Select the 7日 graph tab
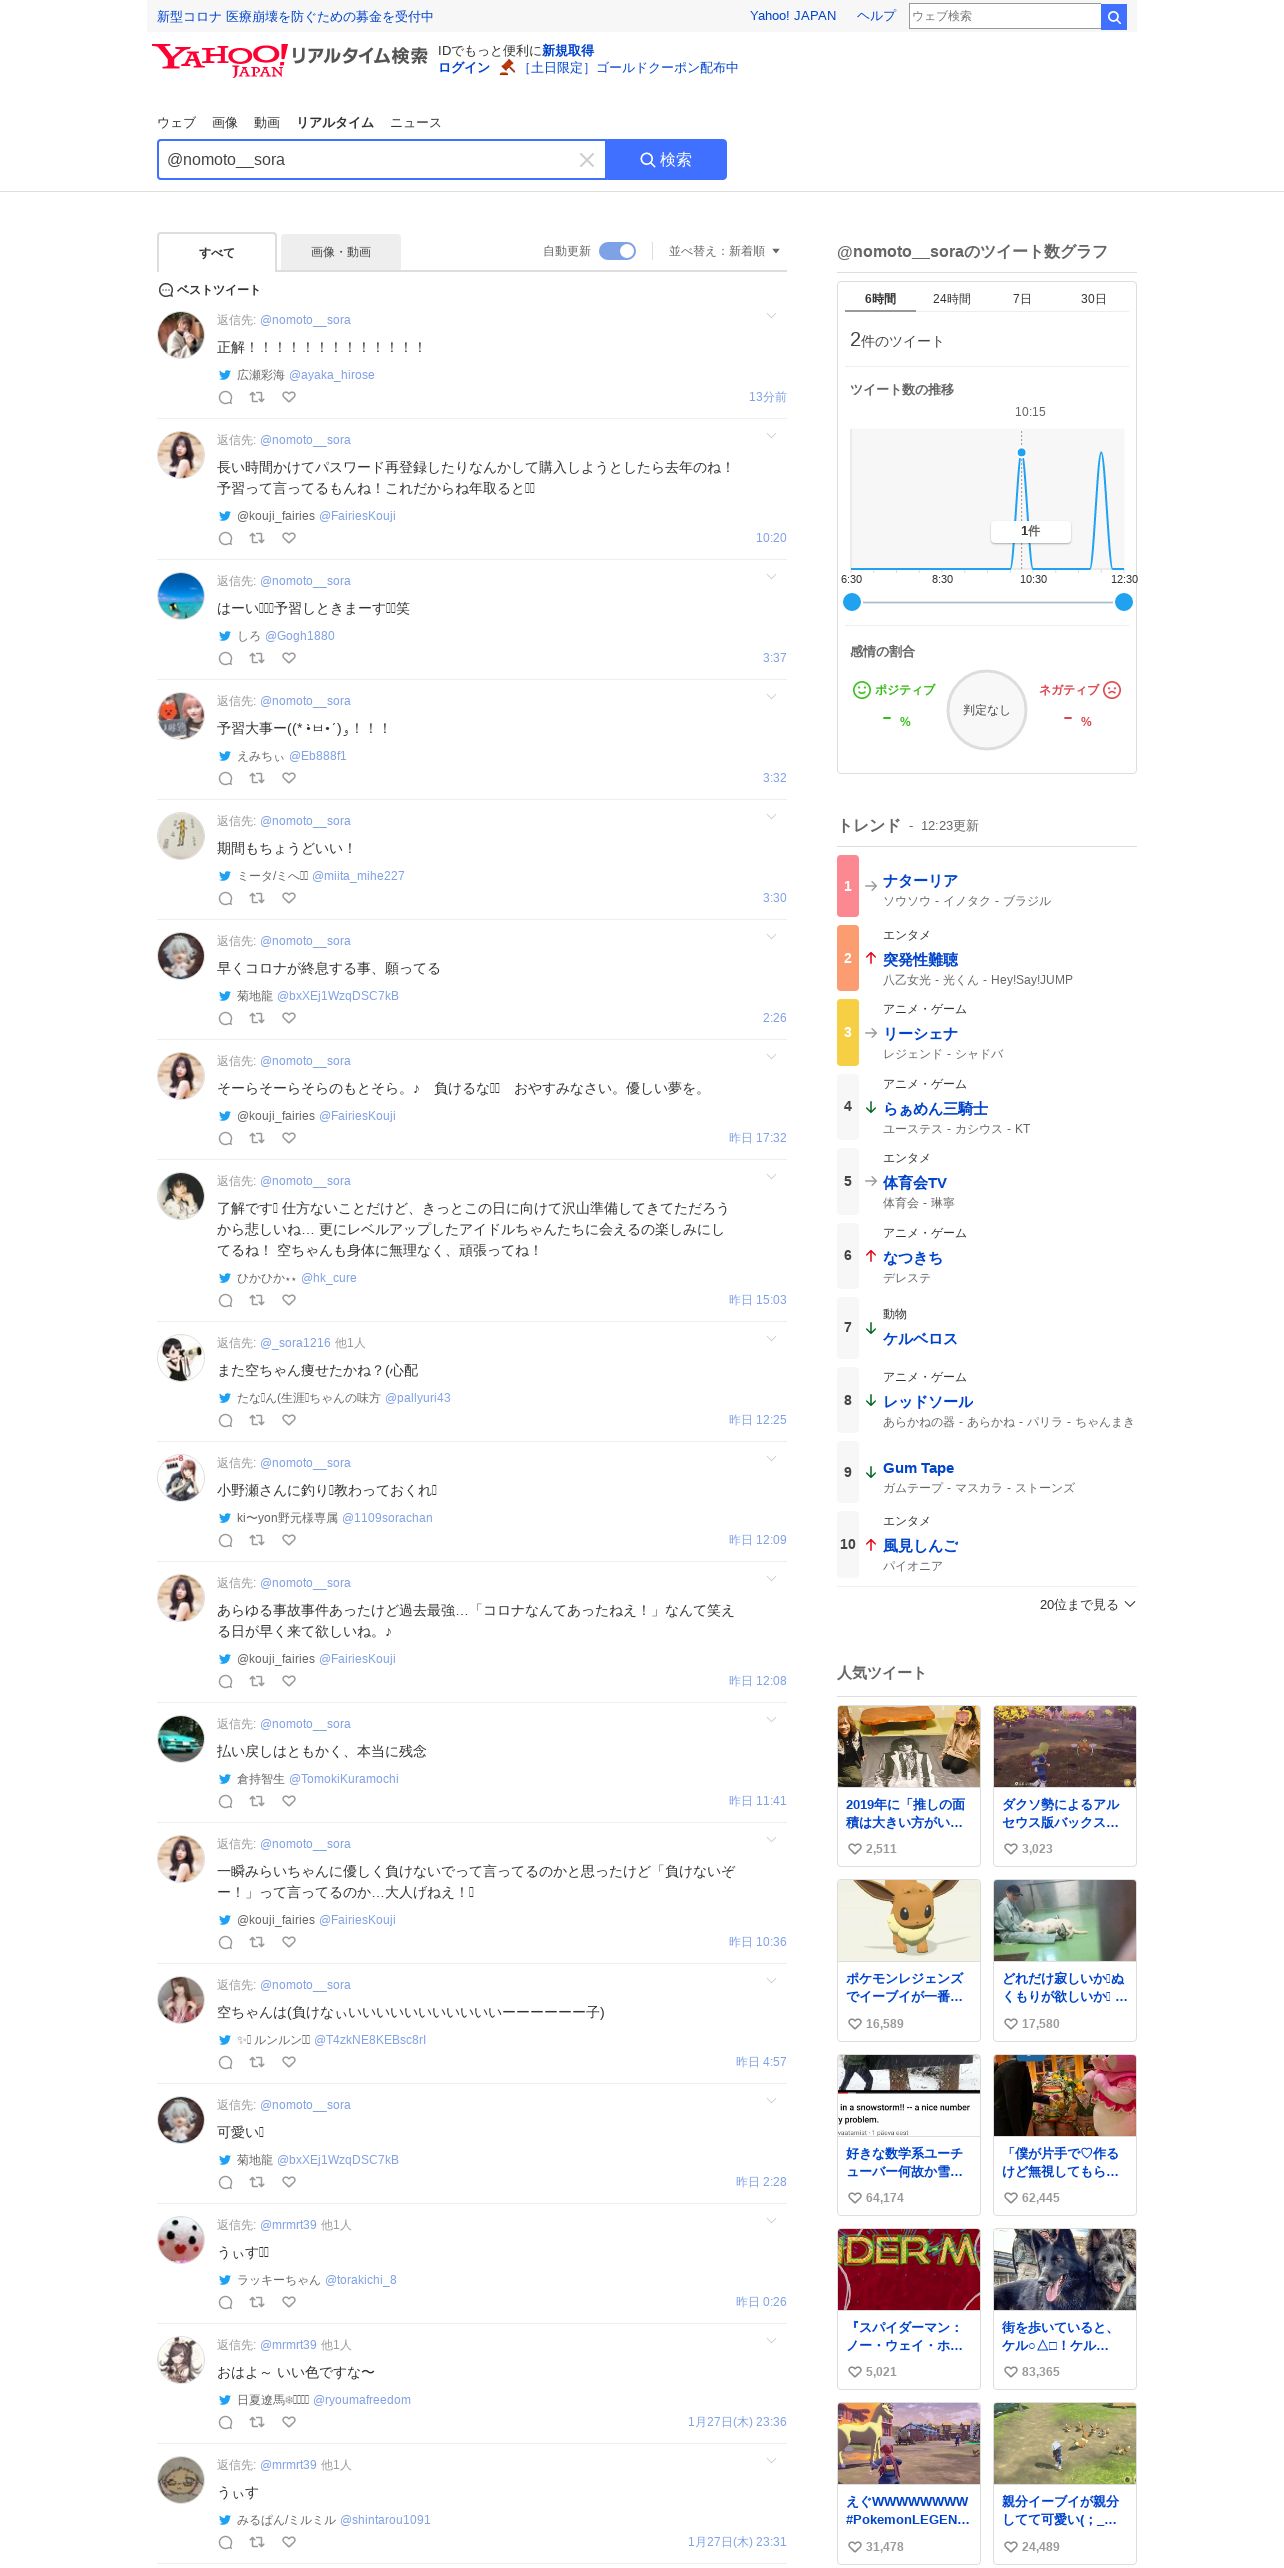1284x2568 pixels. [x=1022, y=299]
